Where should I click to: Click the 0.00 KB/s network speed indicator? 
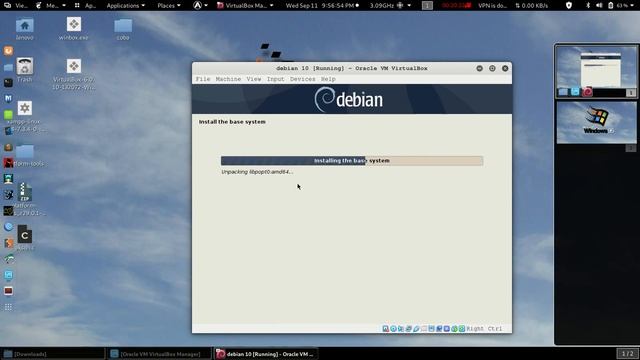point(531,5)
